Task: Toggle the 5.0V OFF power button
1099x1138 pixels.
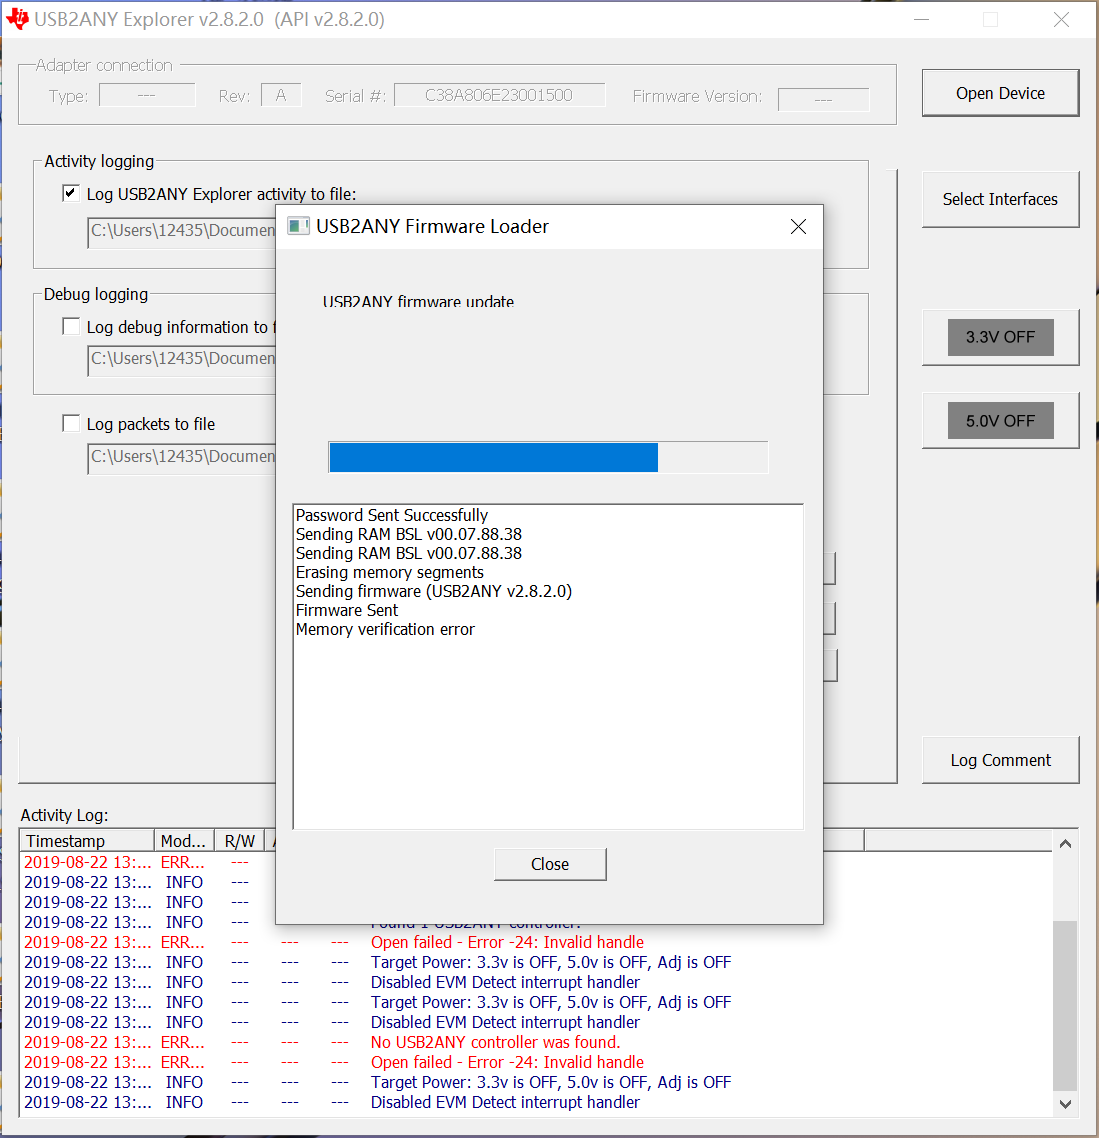Action: (x=1000, y=421)
